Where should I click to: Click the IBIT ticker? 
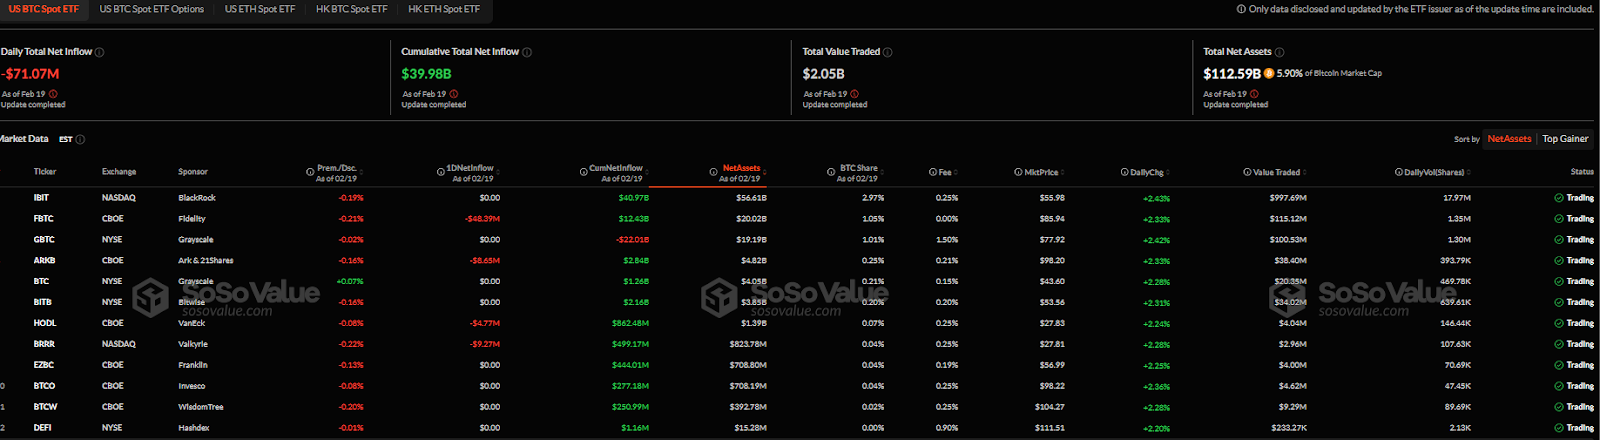[41, 198]
